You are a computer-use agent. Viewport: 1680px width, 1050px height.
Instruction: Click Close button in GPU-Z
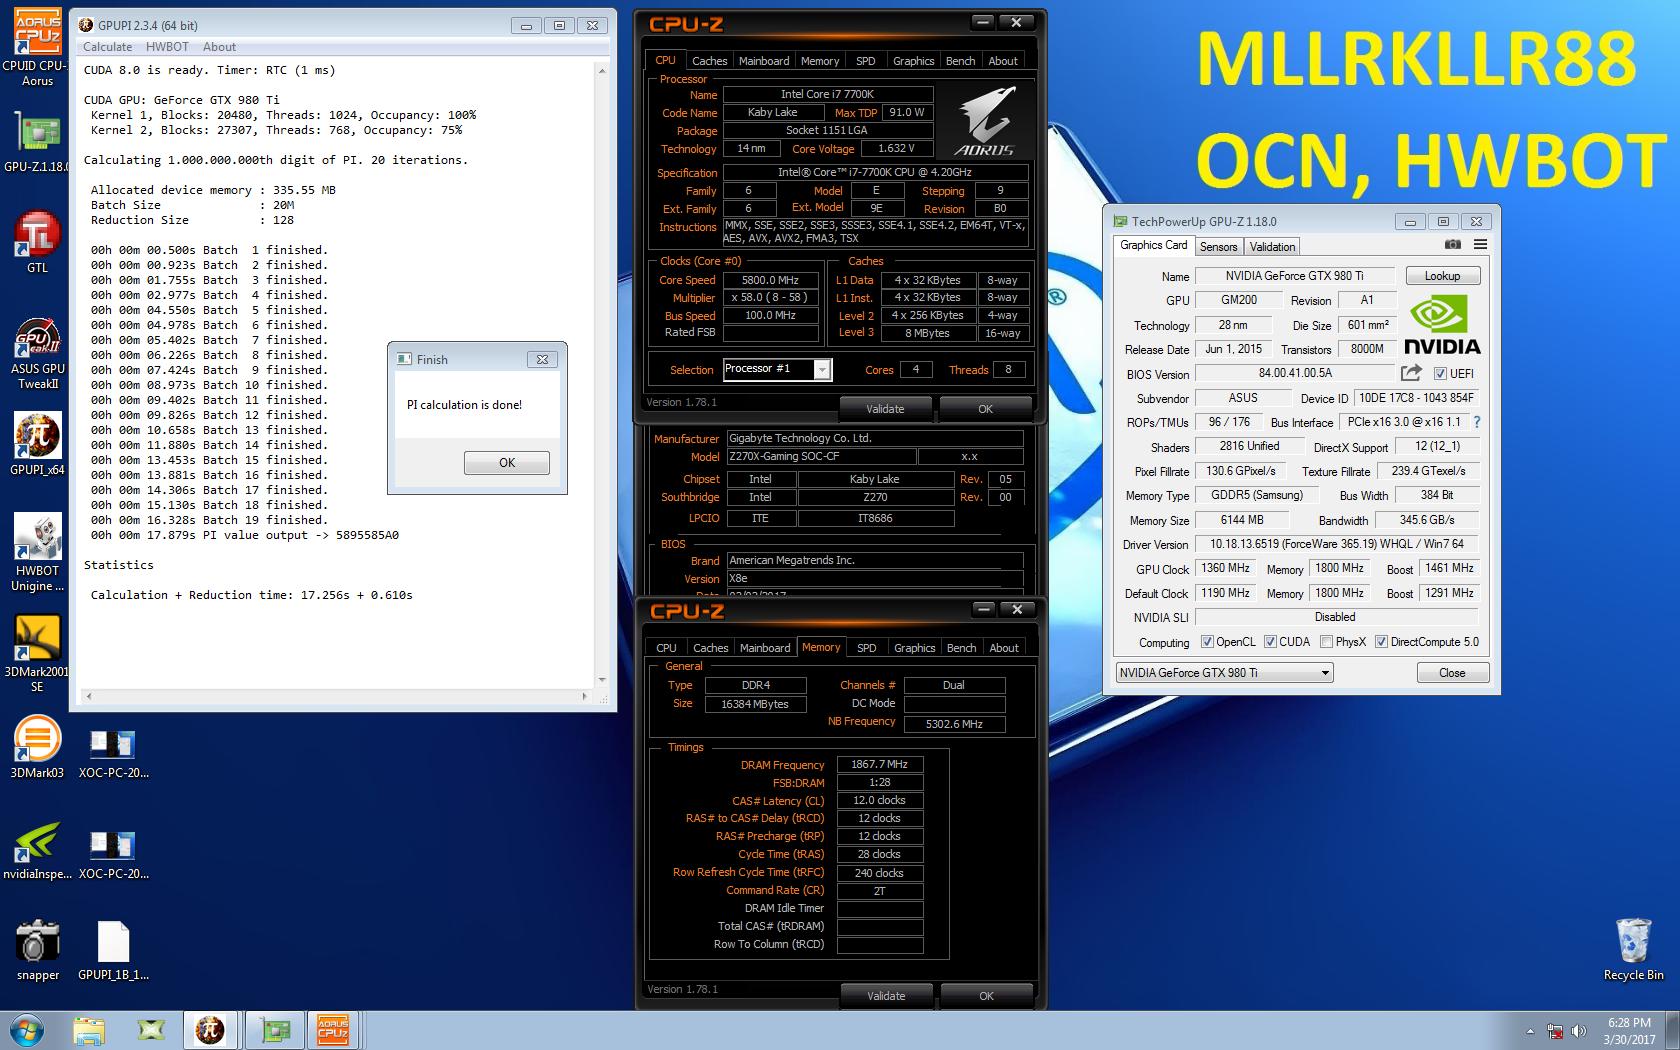(x=1452, y=673)
